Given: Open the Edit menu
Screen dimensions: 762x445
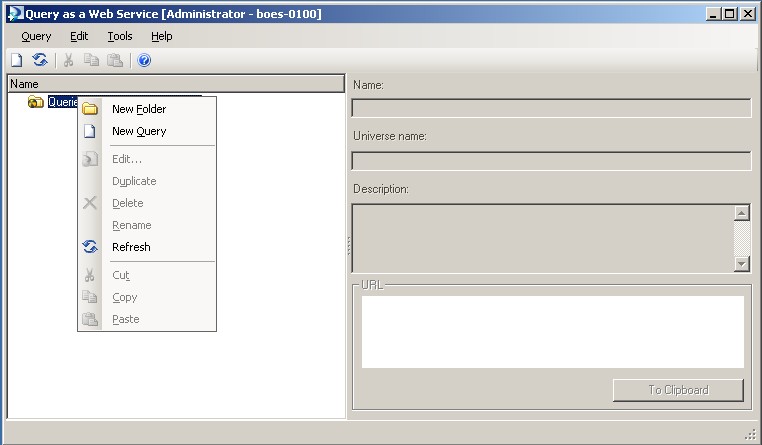Looking at the screenshot, I should point(79,36).
